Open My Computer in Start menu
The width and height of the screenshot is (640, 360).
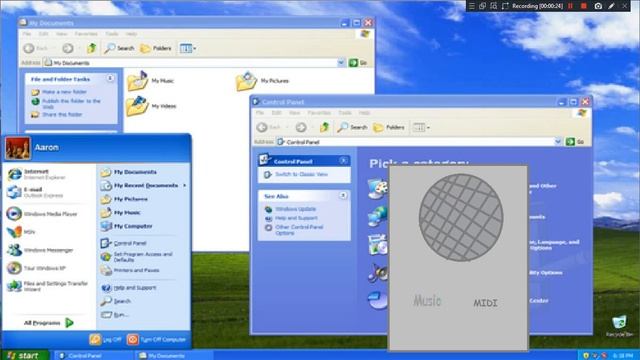[127, 226]
